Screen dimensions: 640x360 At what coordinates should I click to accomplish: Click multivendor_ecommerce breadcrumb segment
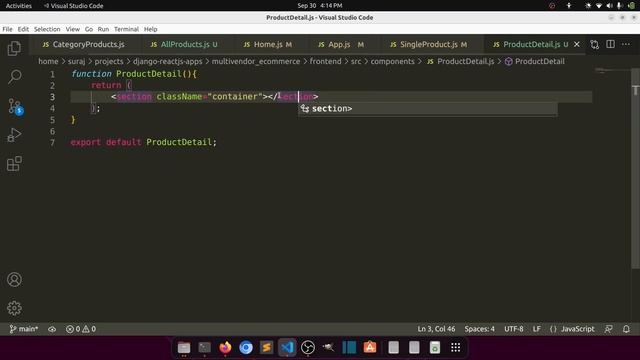point(256,61)
